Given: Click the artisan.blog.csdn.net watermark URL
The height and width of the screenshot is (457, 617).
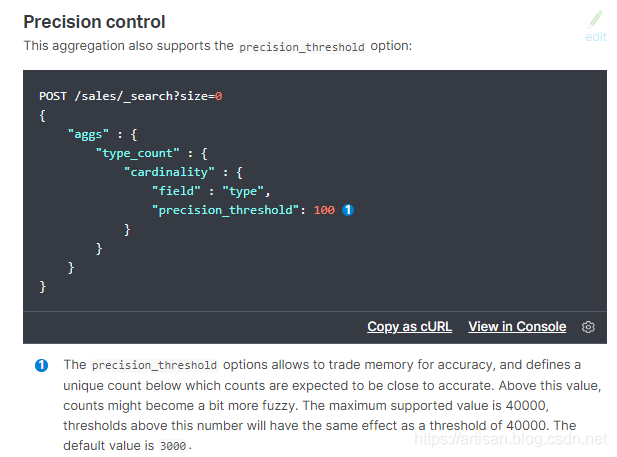Looking at the screenshot, I should point(511,439).
